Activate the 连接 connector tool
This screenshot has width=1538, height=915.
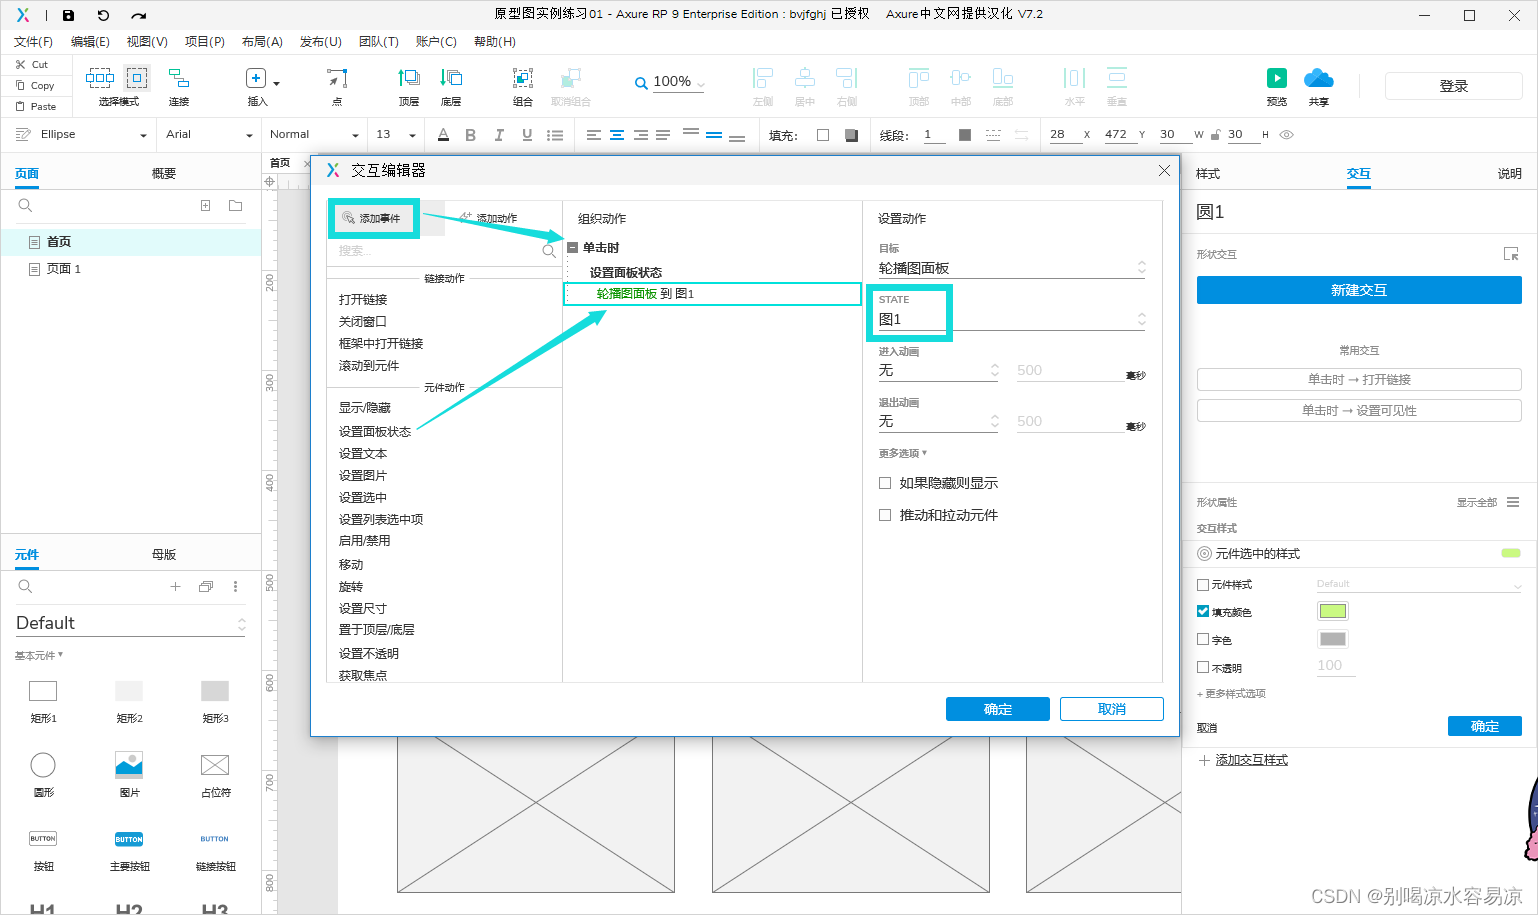click(179, 86)
